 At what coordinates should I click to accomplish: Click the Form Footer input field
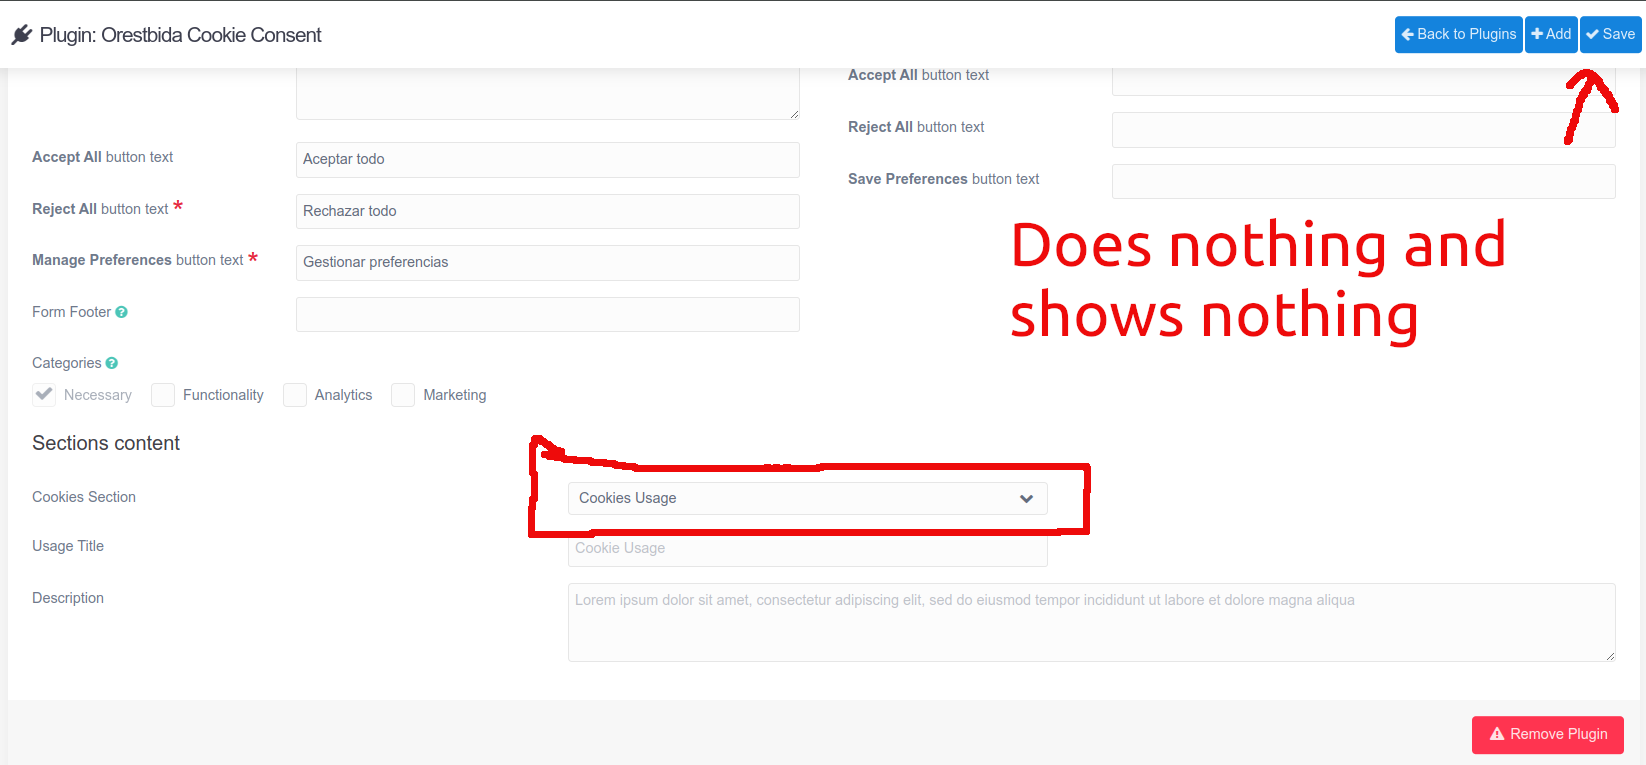(548, 314)
